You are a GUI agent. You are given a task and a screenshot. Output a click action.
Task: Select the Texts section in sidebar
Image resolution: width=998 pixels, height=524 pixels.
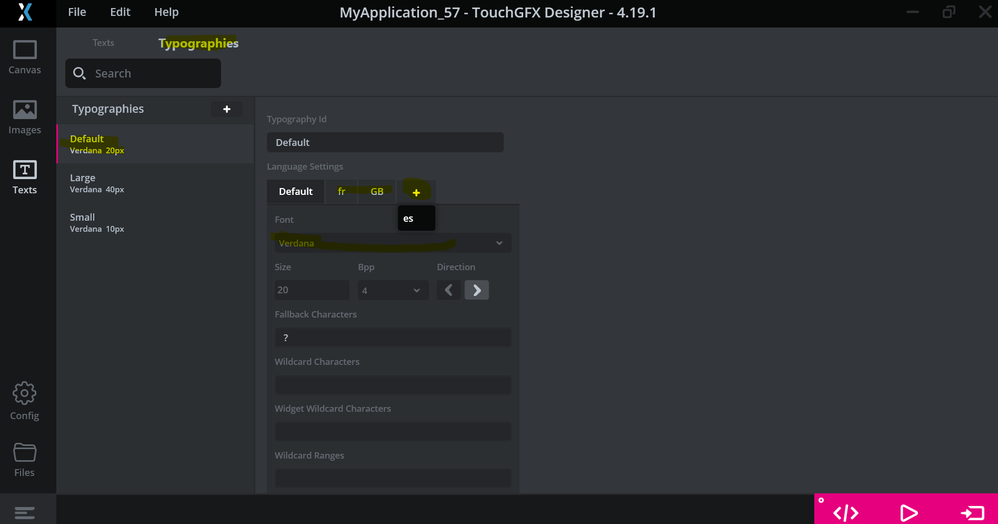(x=25, y=177)
